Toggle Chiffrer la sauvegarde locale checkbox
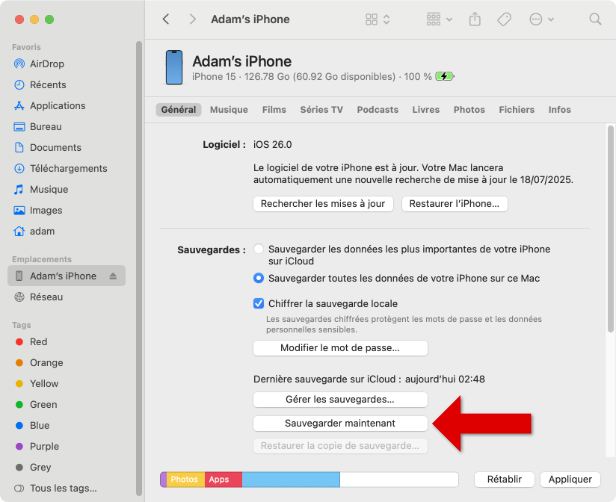Image resolution: width=616 pixels, height=502 pixels. [x=258, y=303]
